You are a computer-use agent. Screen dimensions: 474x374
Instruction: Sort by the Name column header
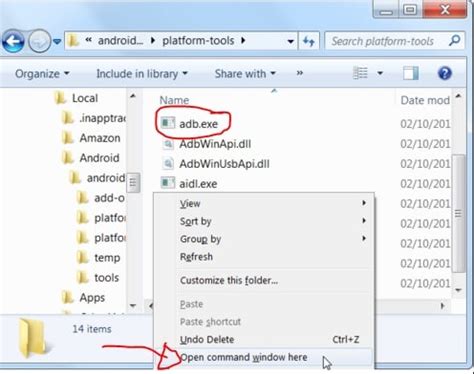pyautogui.click(x=174, y=100)
